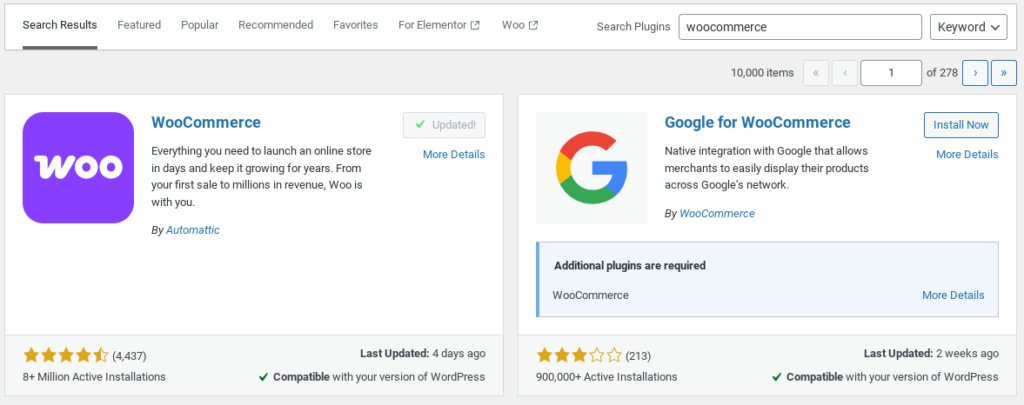
Task: Open the Automattic author link
Action: point(193,230)
